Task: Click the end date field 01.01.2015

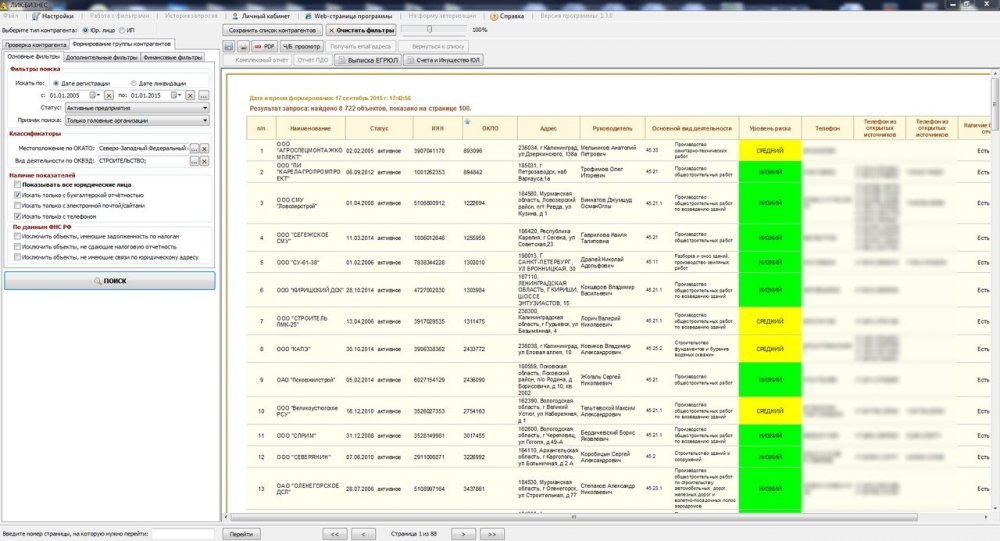Action: tap(150, 95)
